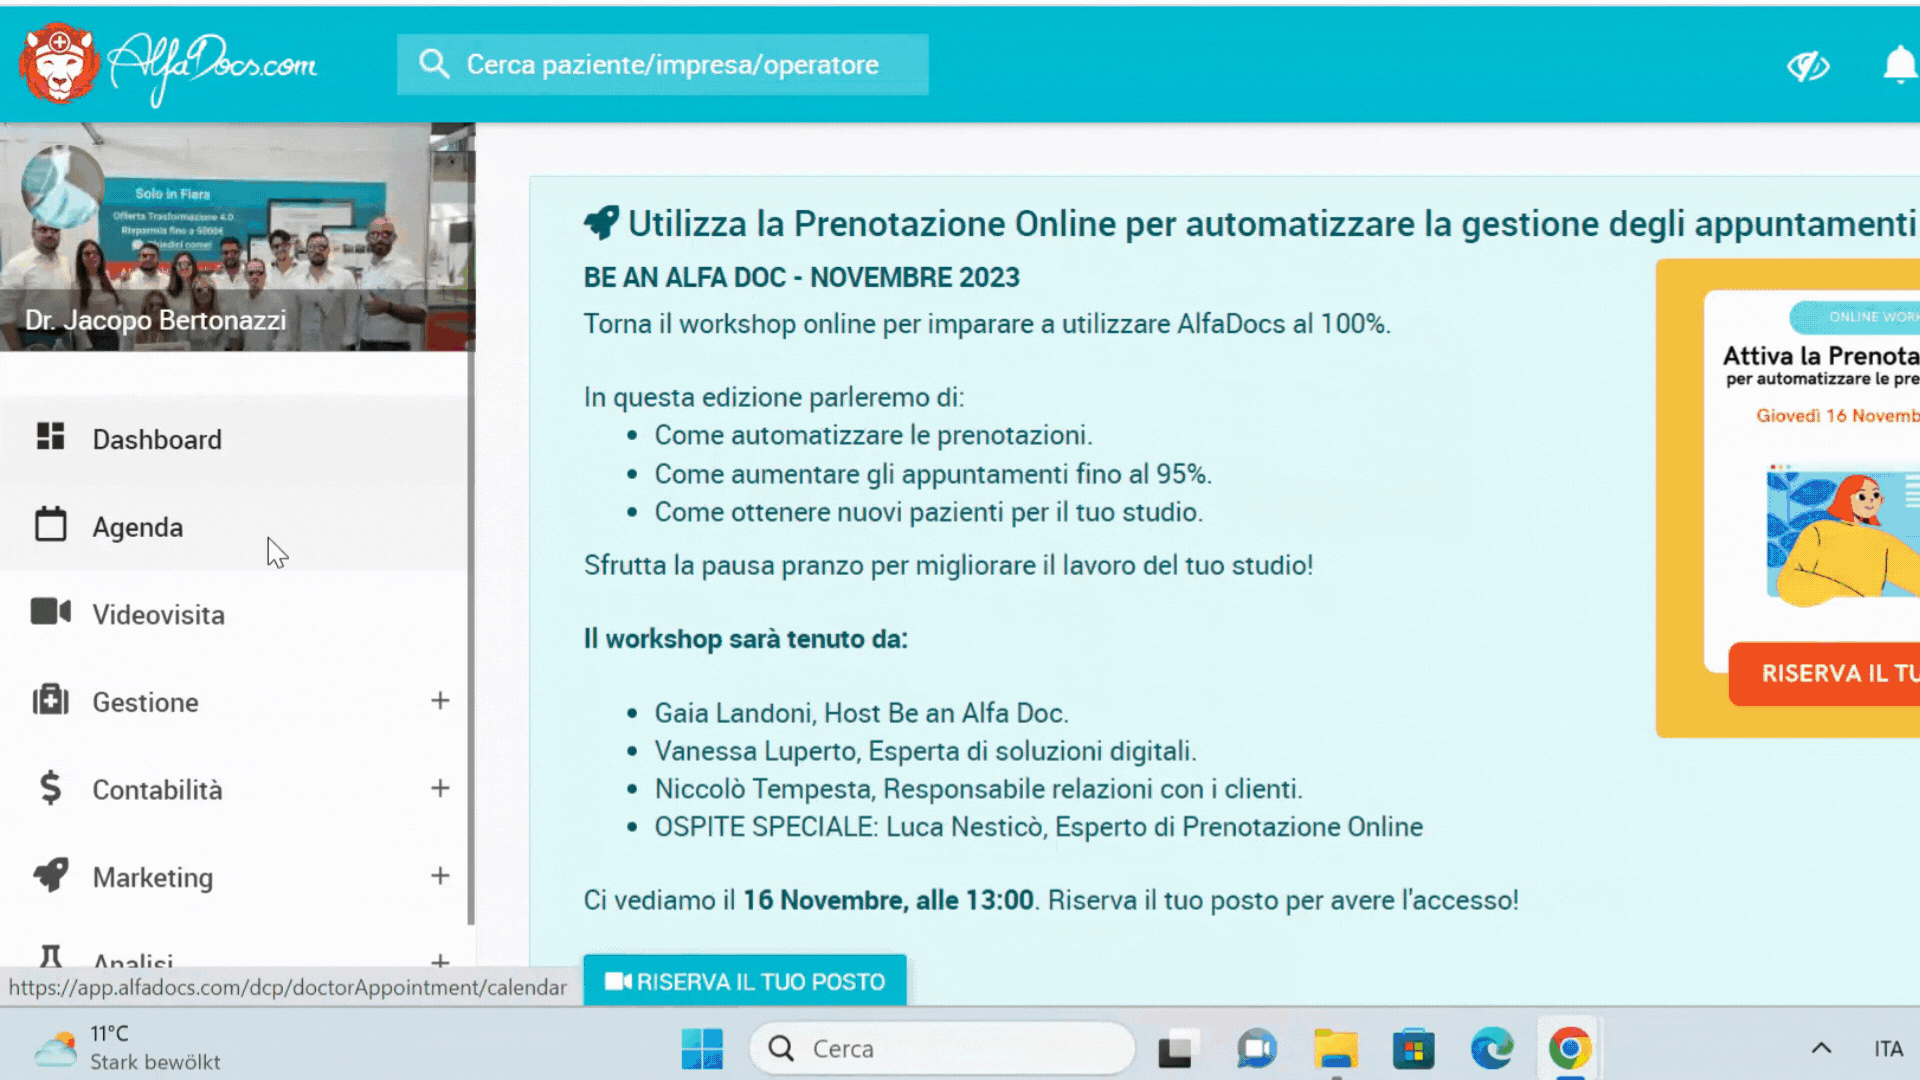Image resolution: width=1920 pixels, height=1080 pixels.
Task: Switch to Google Chrome in the taskbar
Action: [1570, 1049]
